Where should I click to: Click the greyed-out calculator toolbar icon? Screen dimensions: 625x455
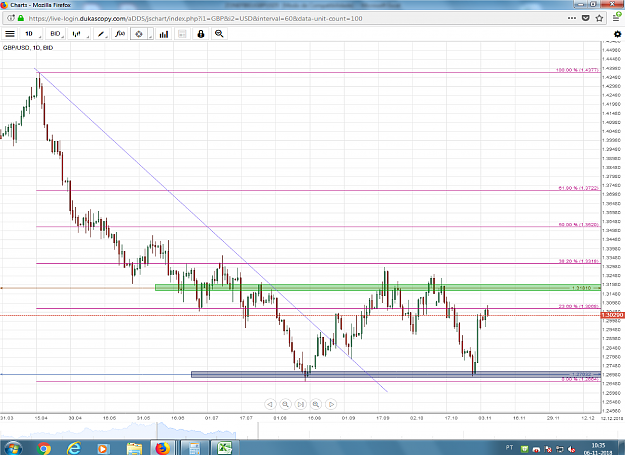tap(182, 34)
